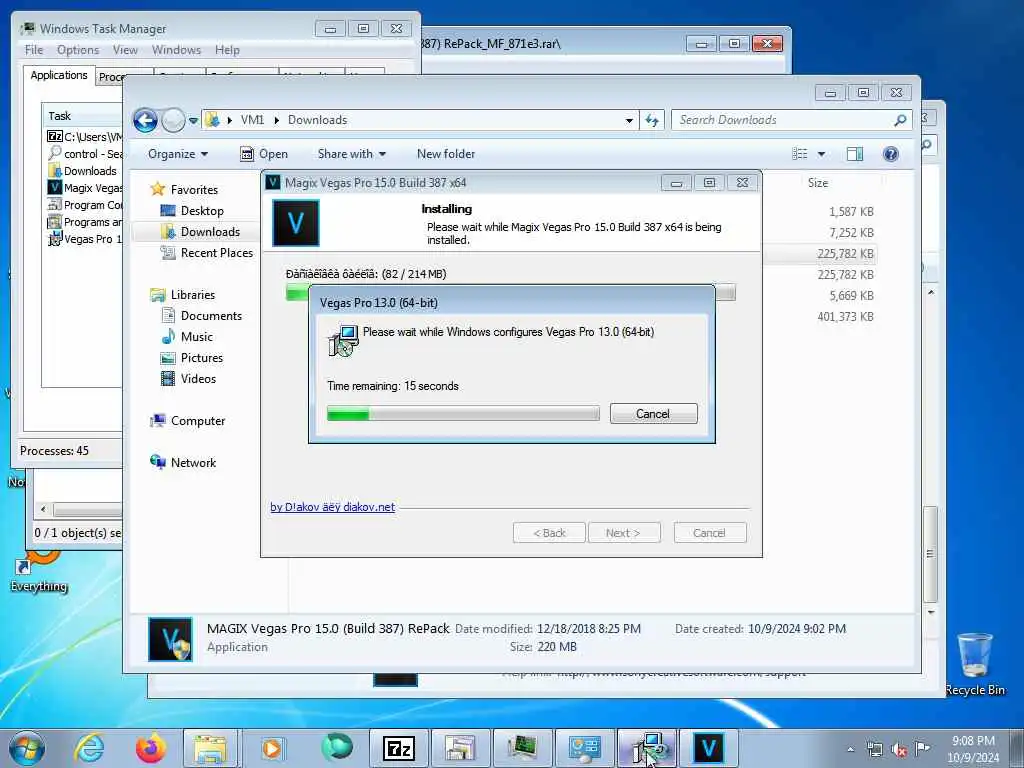Click Forward arrow in Explorer window
Image resolution: width=1024 pixels, height=768 pixels.
pyautogui.click(x=173, y=120)
